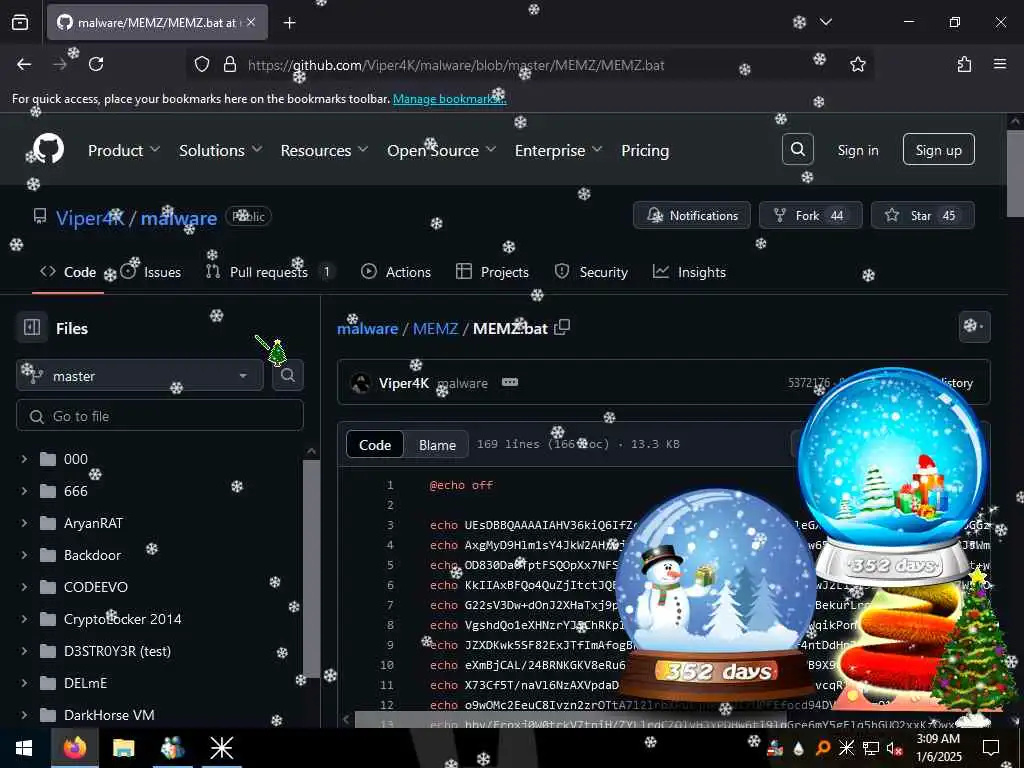
Task: Open the Firefox hamburger application menu
Action: click(x=1000, y=64)
